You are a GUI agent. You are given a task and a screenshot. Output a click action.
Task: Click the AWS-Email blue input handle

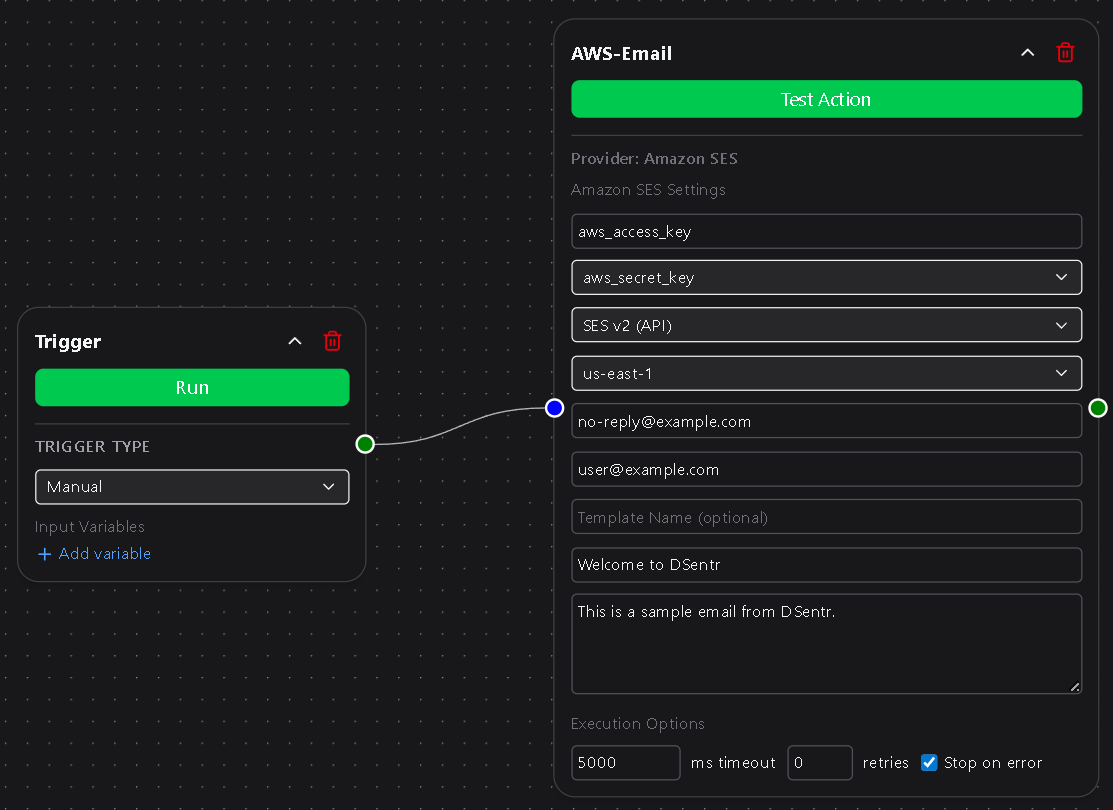pos(554,407)
